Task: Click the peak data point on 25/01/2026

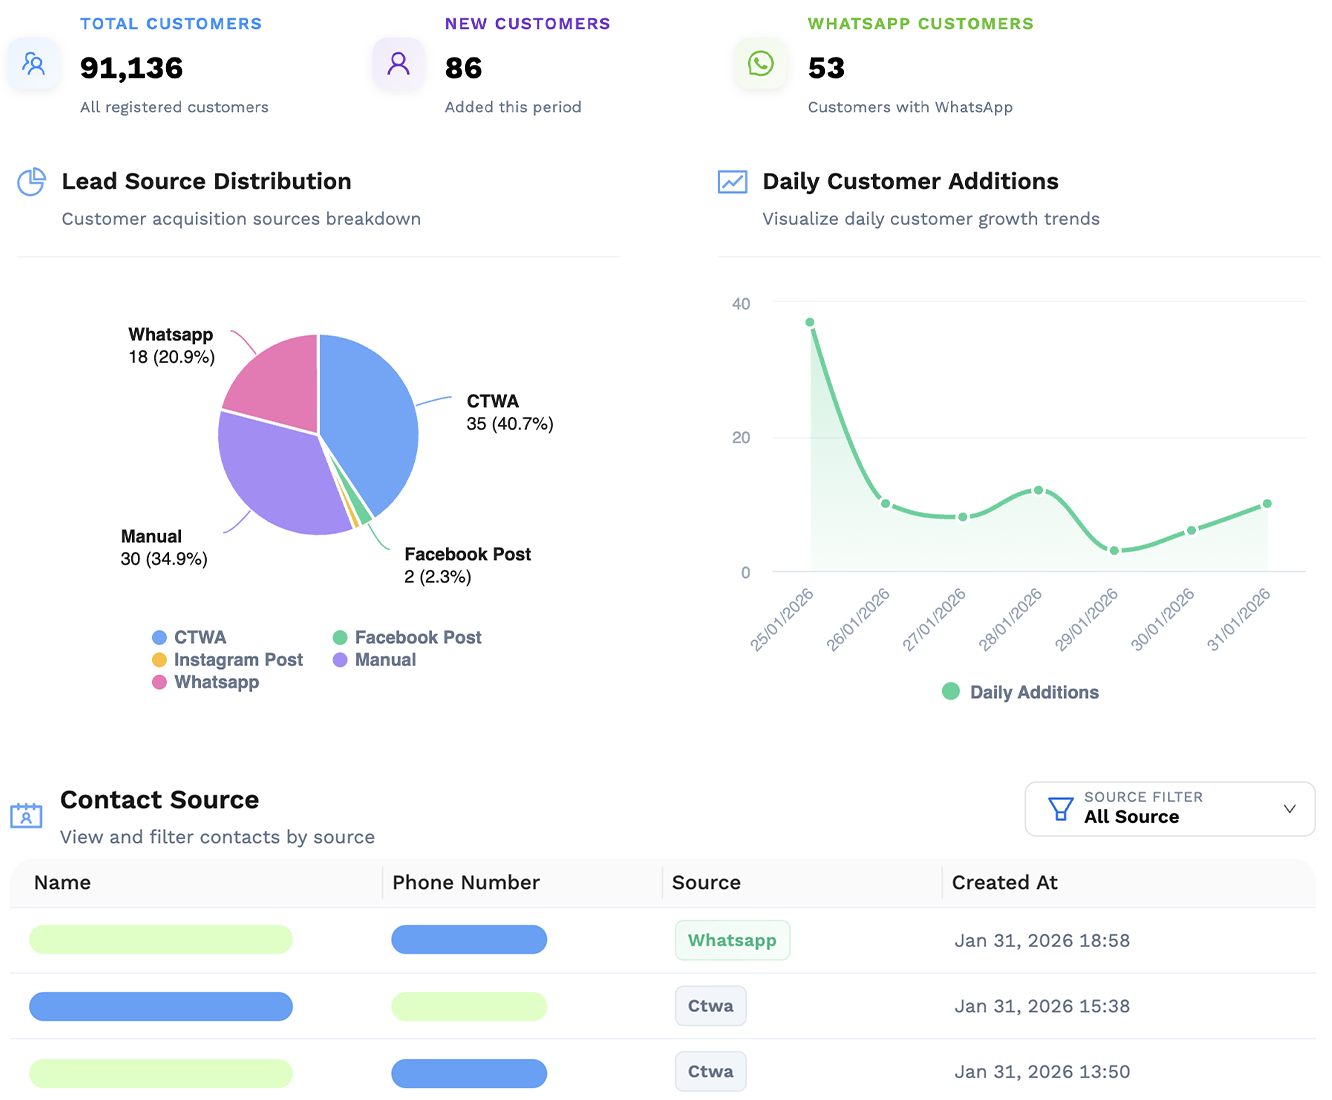Action: (x=810, y=321)
